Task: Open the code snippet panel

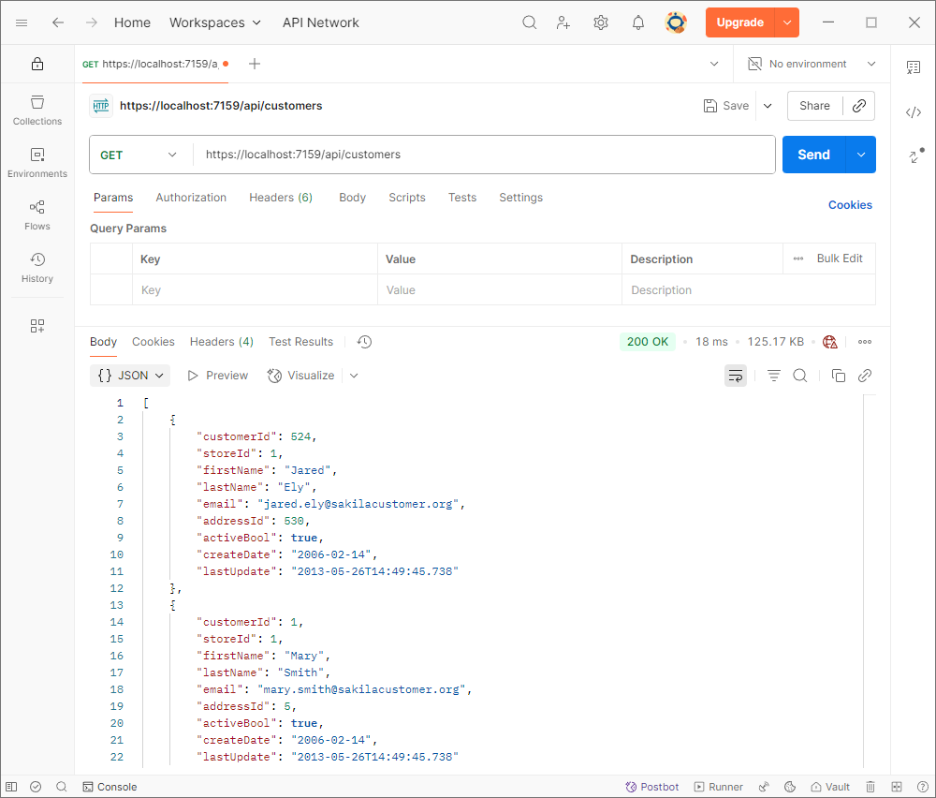Action: 913,112
